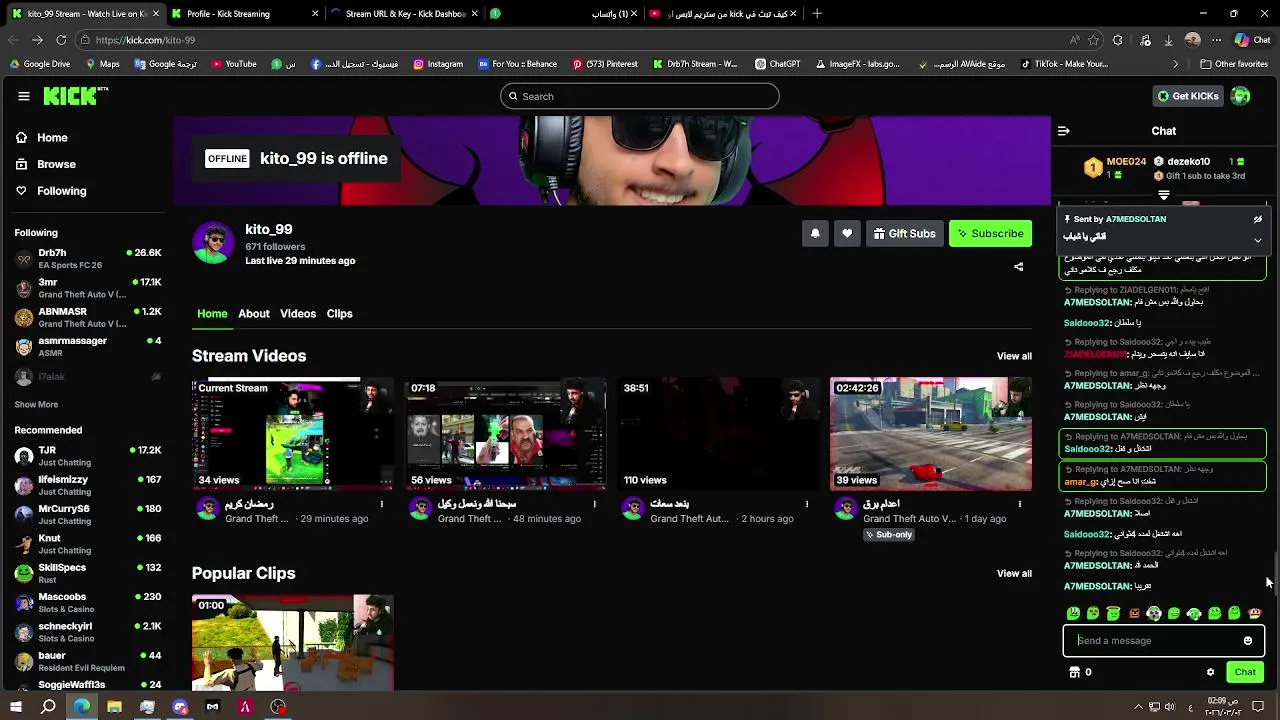The image size is (1280, 720).
Task: Switch to Stream URL & Key browser tab
Action: pos(405,14)
